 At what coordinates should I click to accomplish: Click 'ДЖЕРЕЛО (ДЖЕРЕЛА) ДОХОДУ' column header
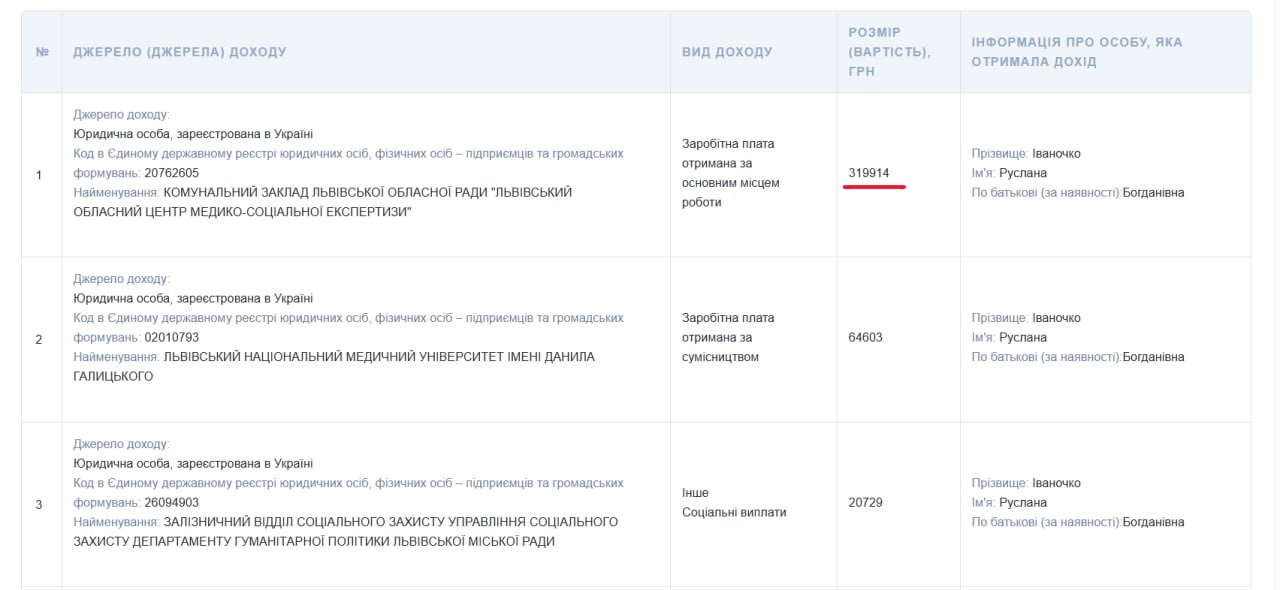[180, 52]
